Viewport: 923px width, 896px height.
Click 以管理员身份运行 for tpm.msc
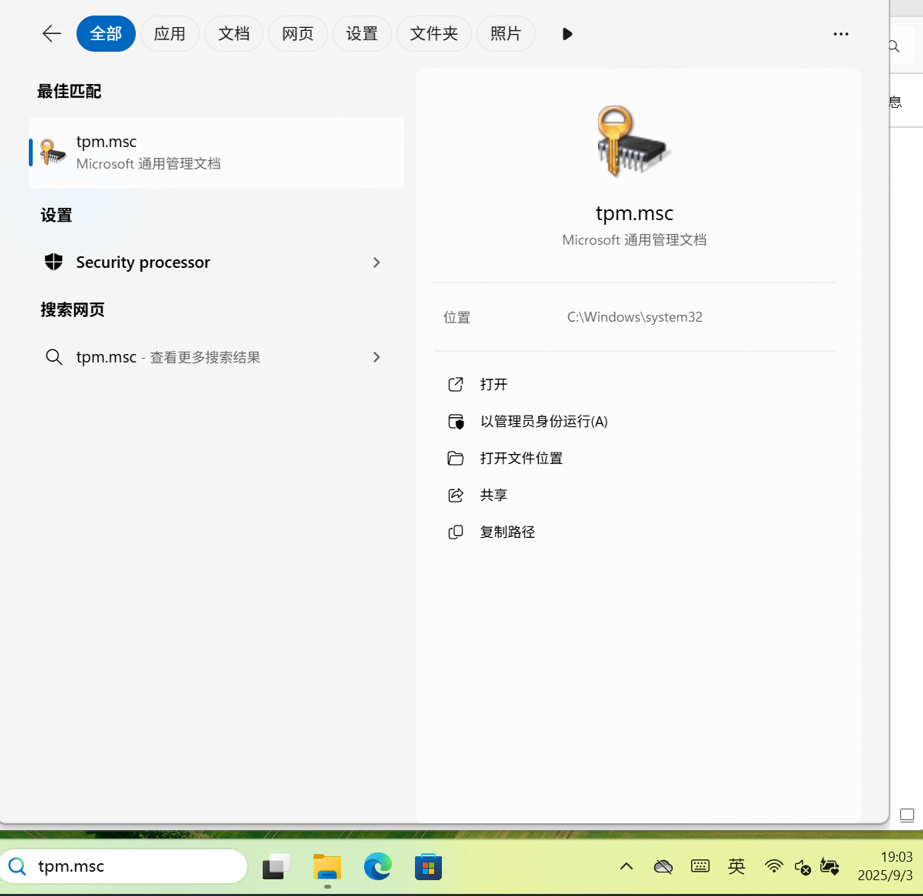click(543, 421)
